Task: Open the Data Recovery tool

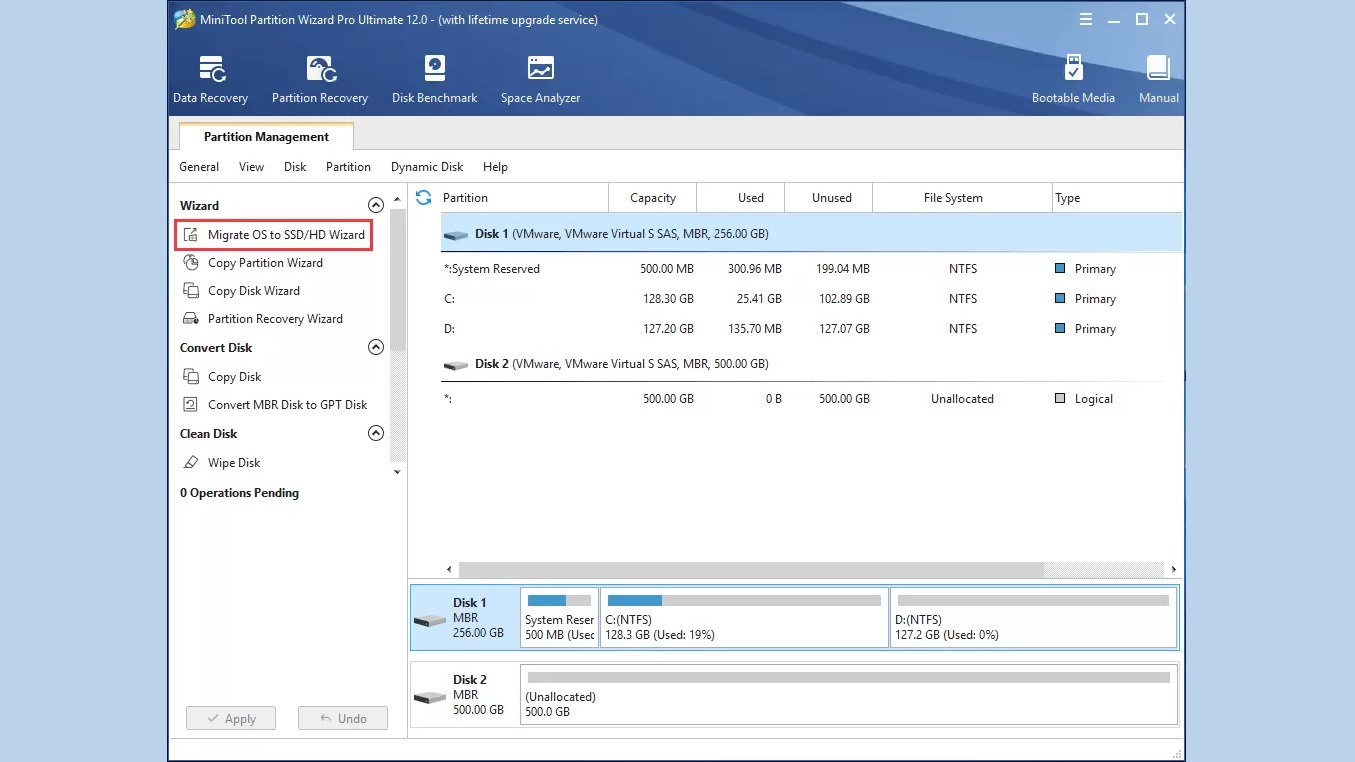Action: tap(210, 79)
